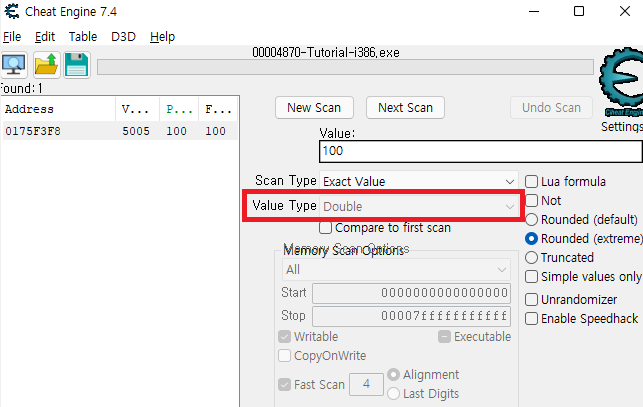The width and height of the screenshot is (643, 407).
Task: Click the Value column header
Action: click(x=138, y=110)
